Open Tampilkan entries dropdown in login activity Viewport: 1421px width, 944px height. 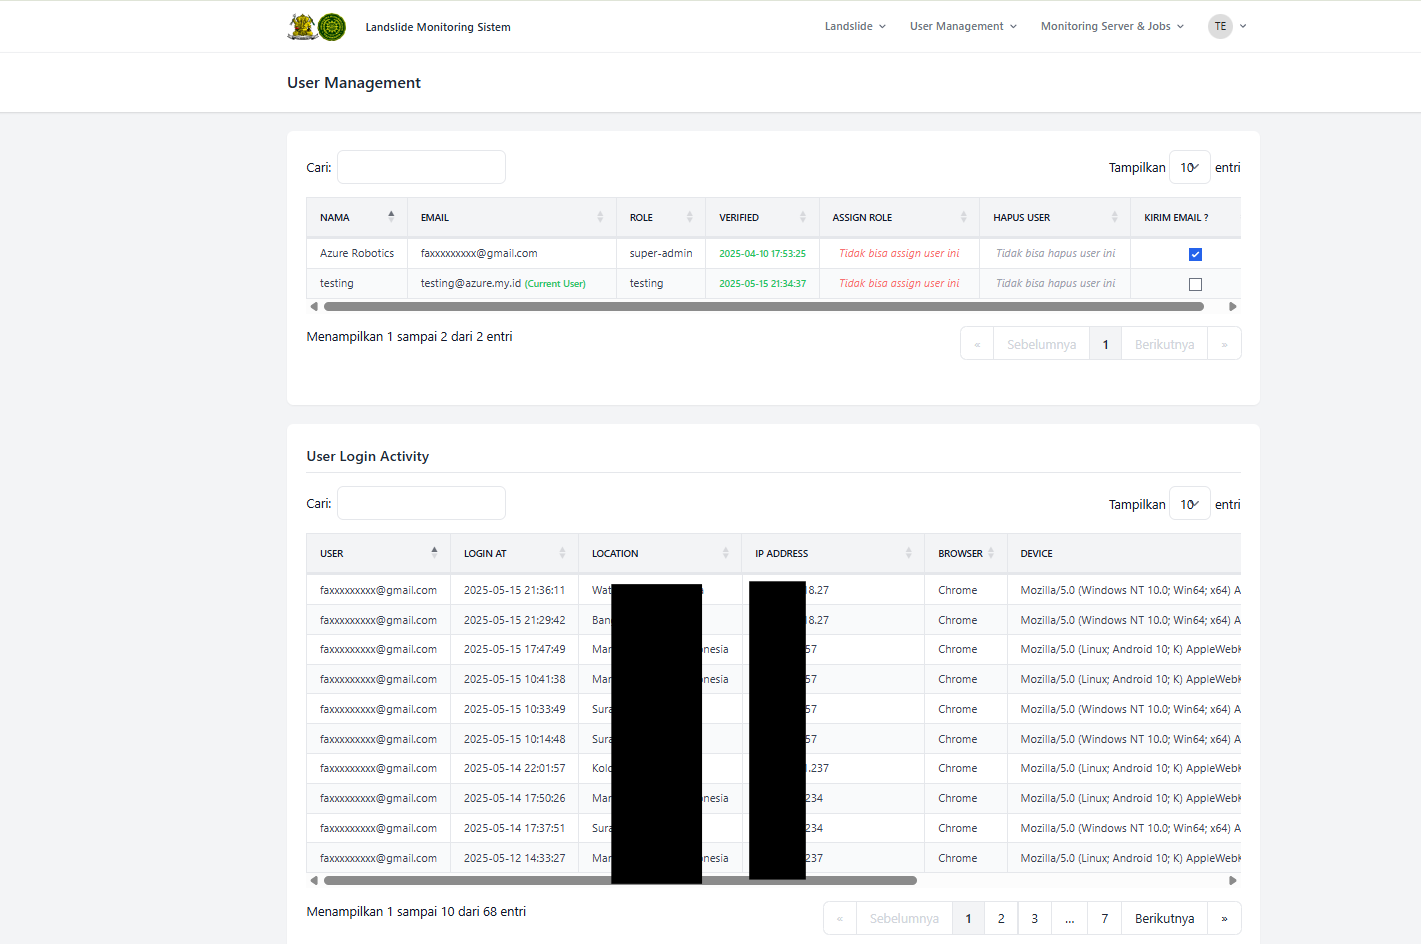[x=1189, y=505]
